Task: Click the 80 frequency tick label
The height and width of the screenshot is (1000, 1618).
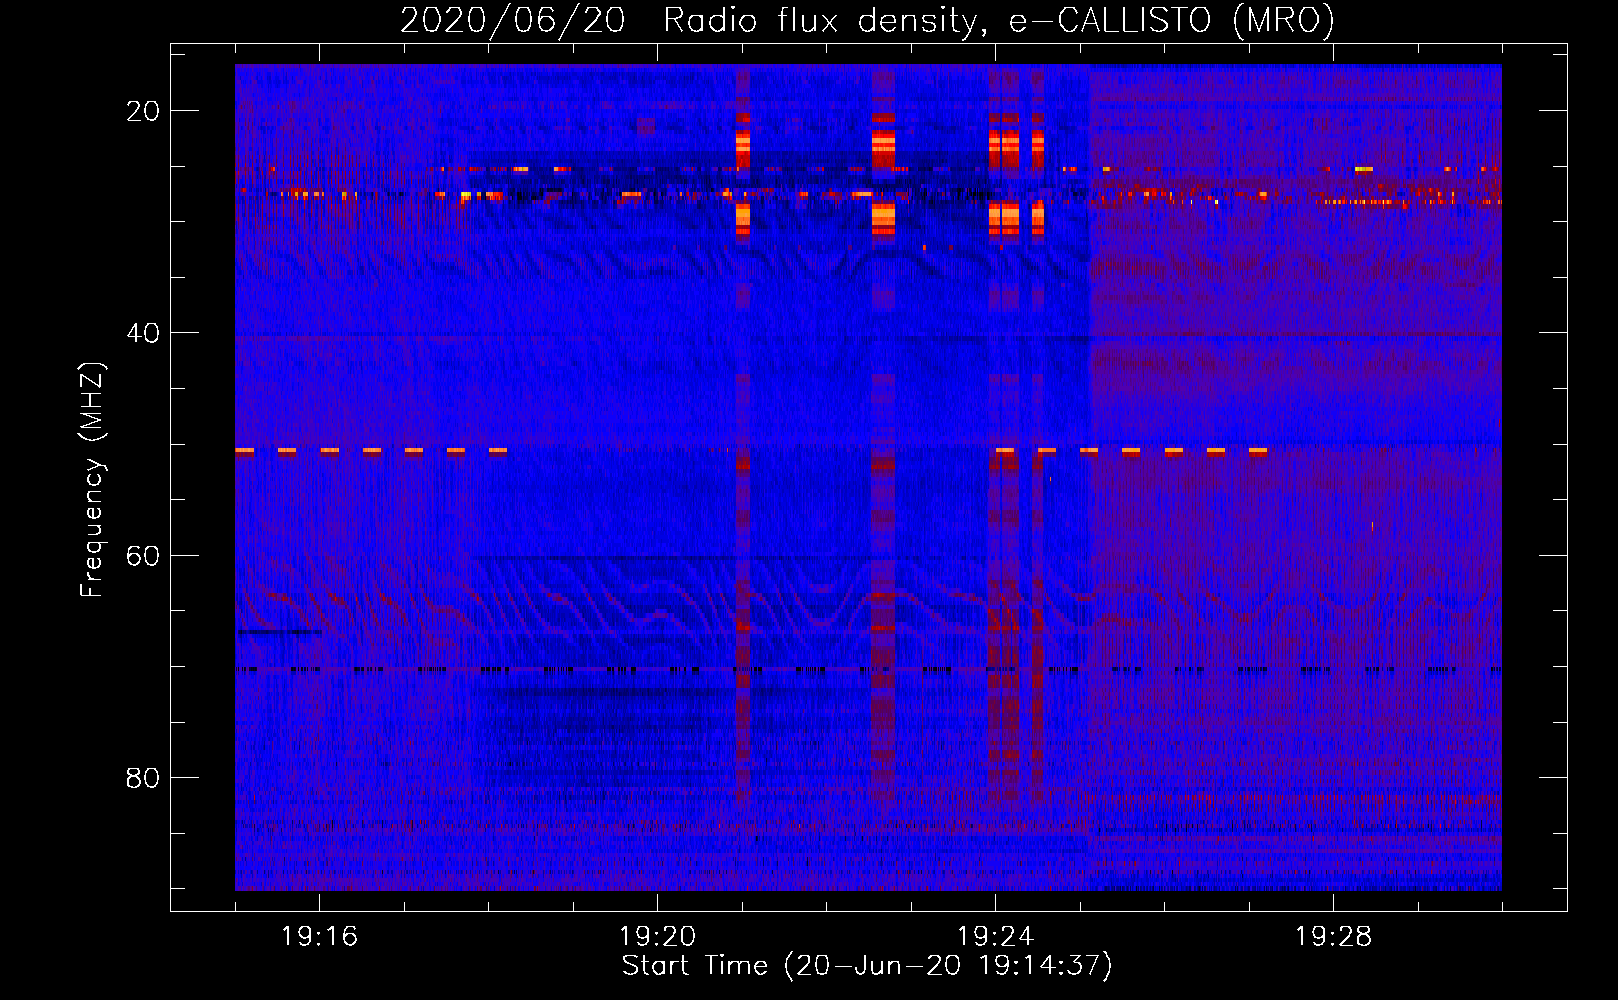Action: tap(143, 777)
